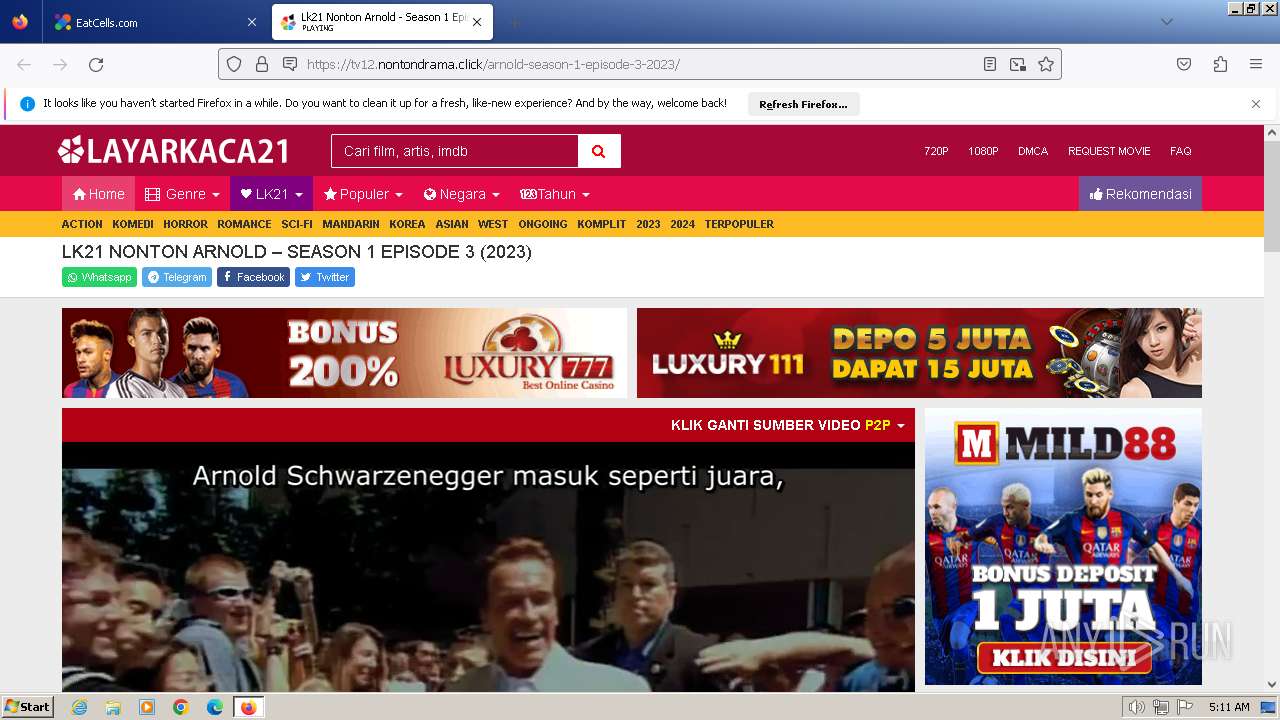The image size is (1280, 720).
Task: Close the Lk21 Nonton Arnold tab
Action: (x=477, y=22)
